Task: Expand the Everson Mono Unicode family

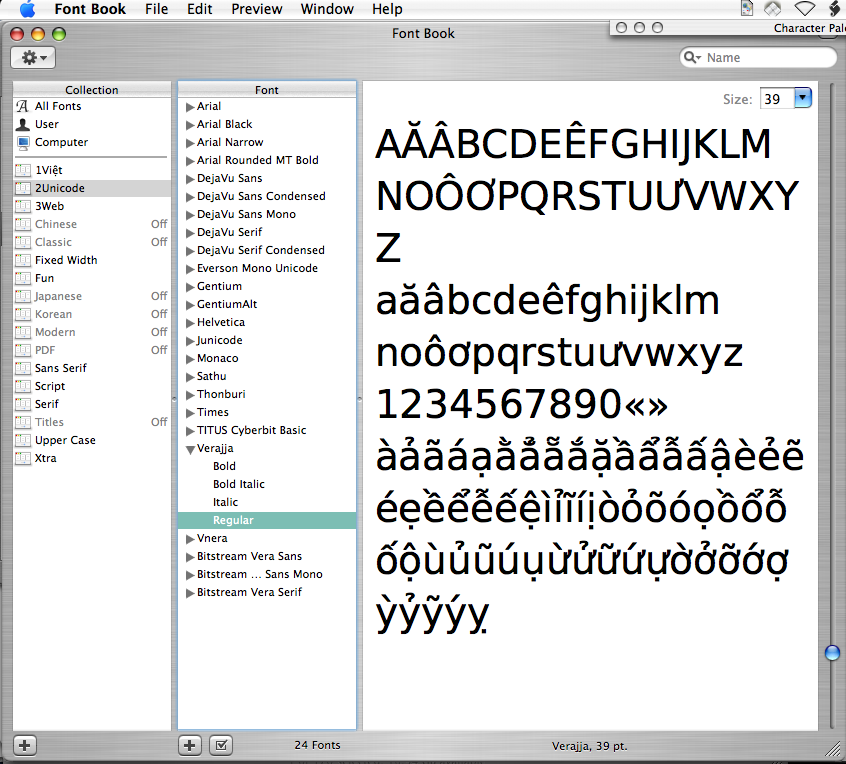Action: point(190,269)
